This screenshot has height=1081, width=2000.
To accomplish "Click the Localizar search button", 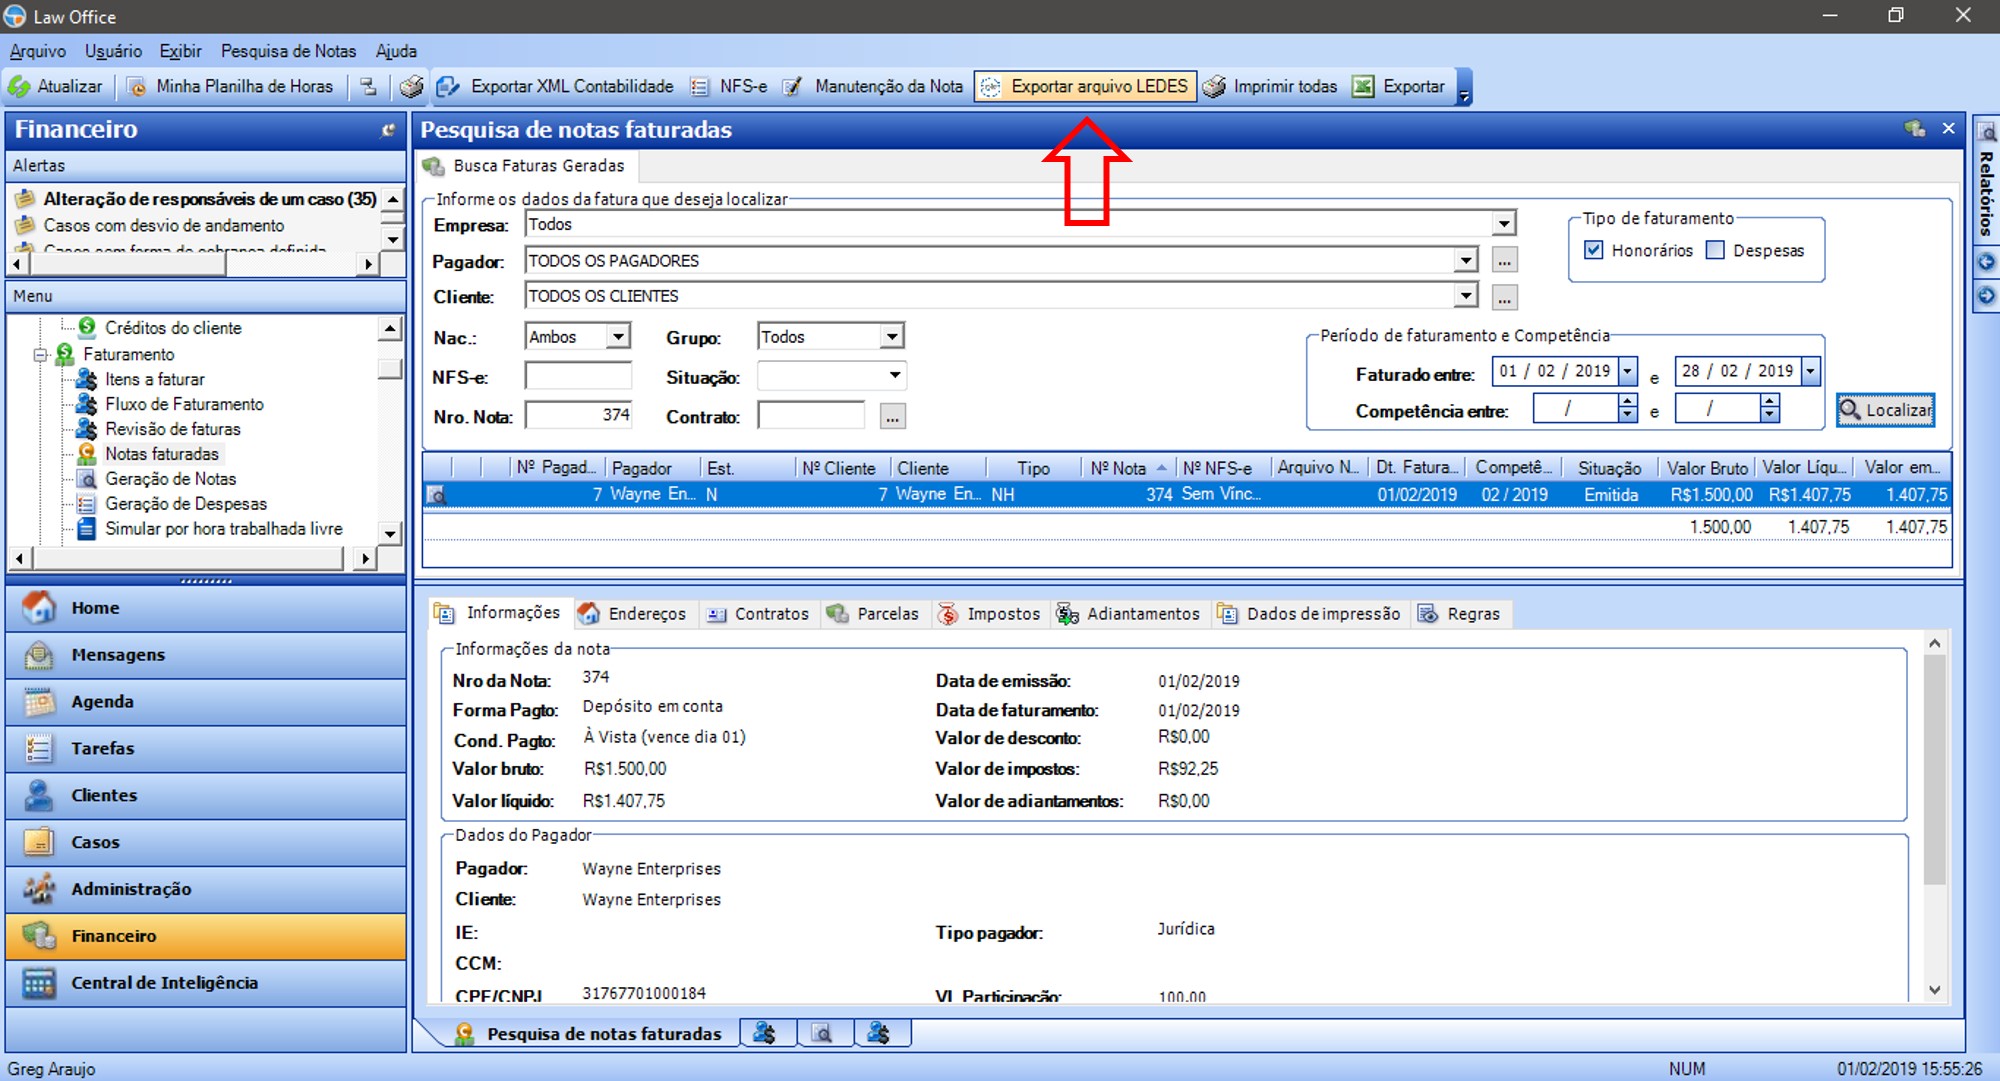I will (x=1886, y=410).
